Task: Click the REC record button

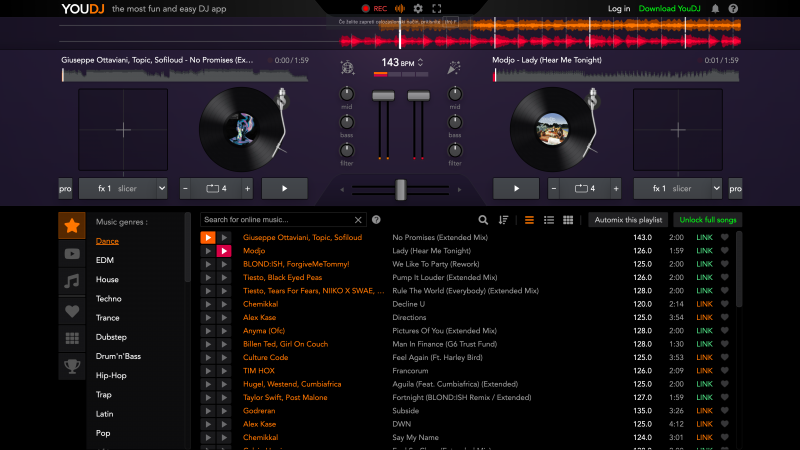Action: click(x=374, y=8)
